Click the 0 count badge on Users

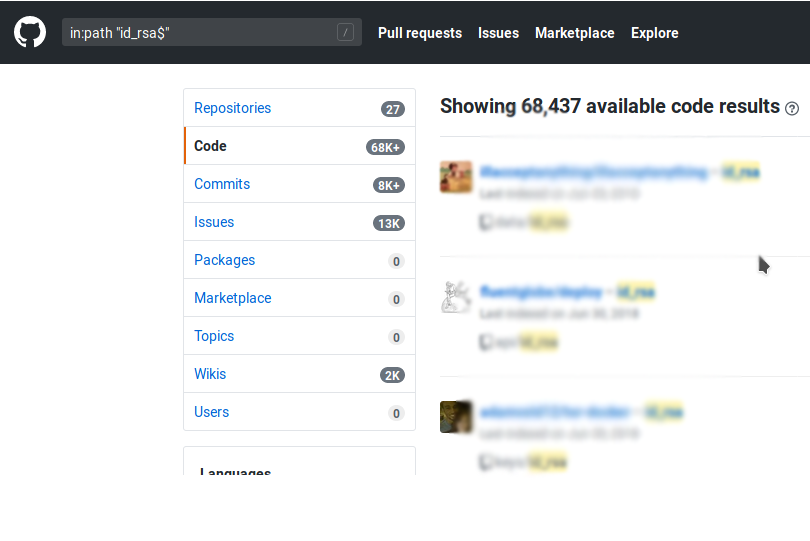pyautogui.click(x=396, y=413)
